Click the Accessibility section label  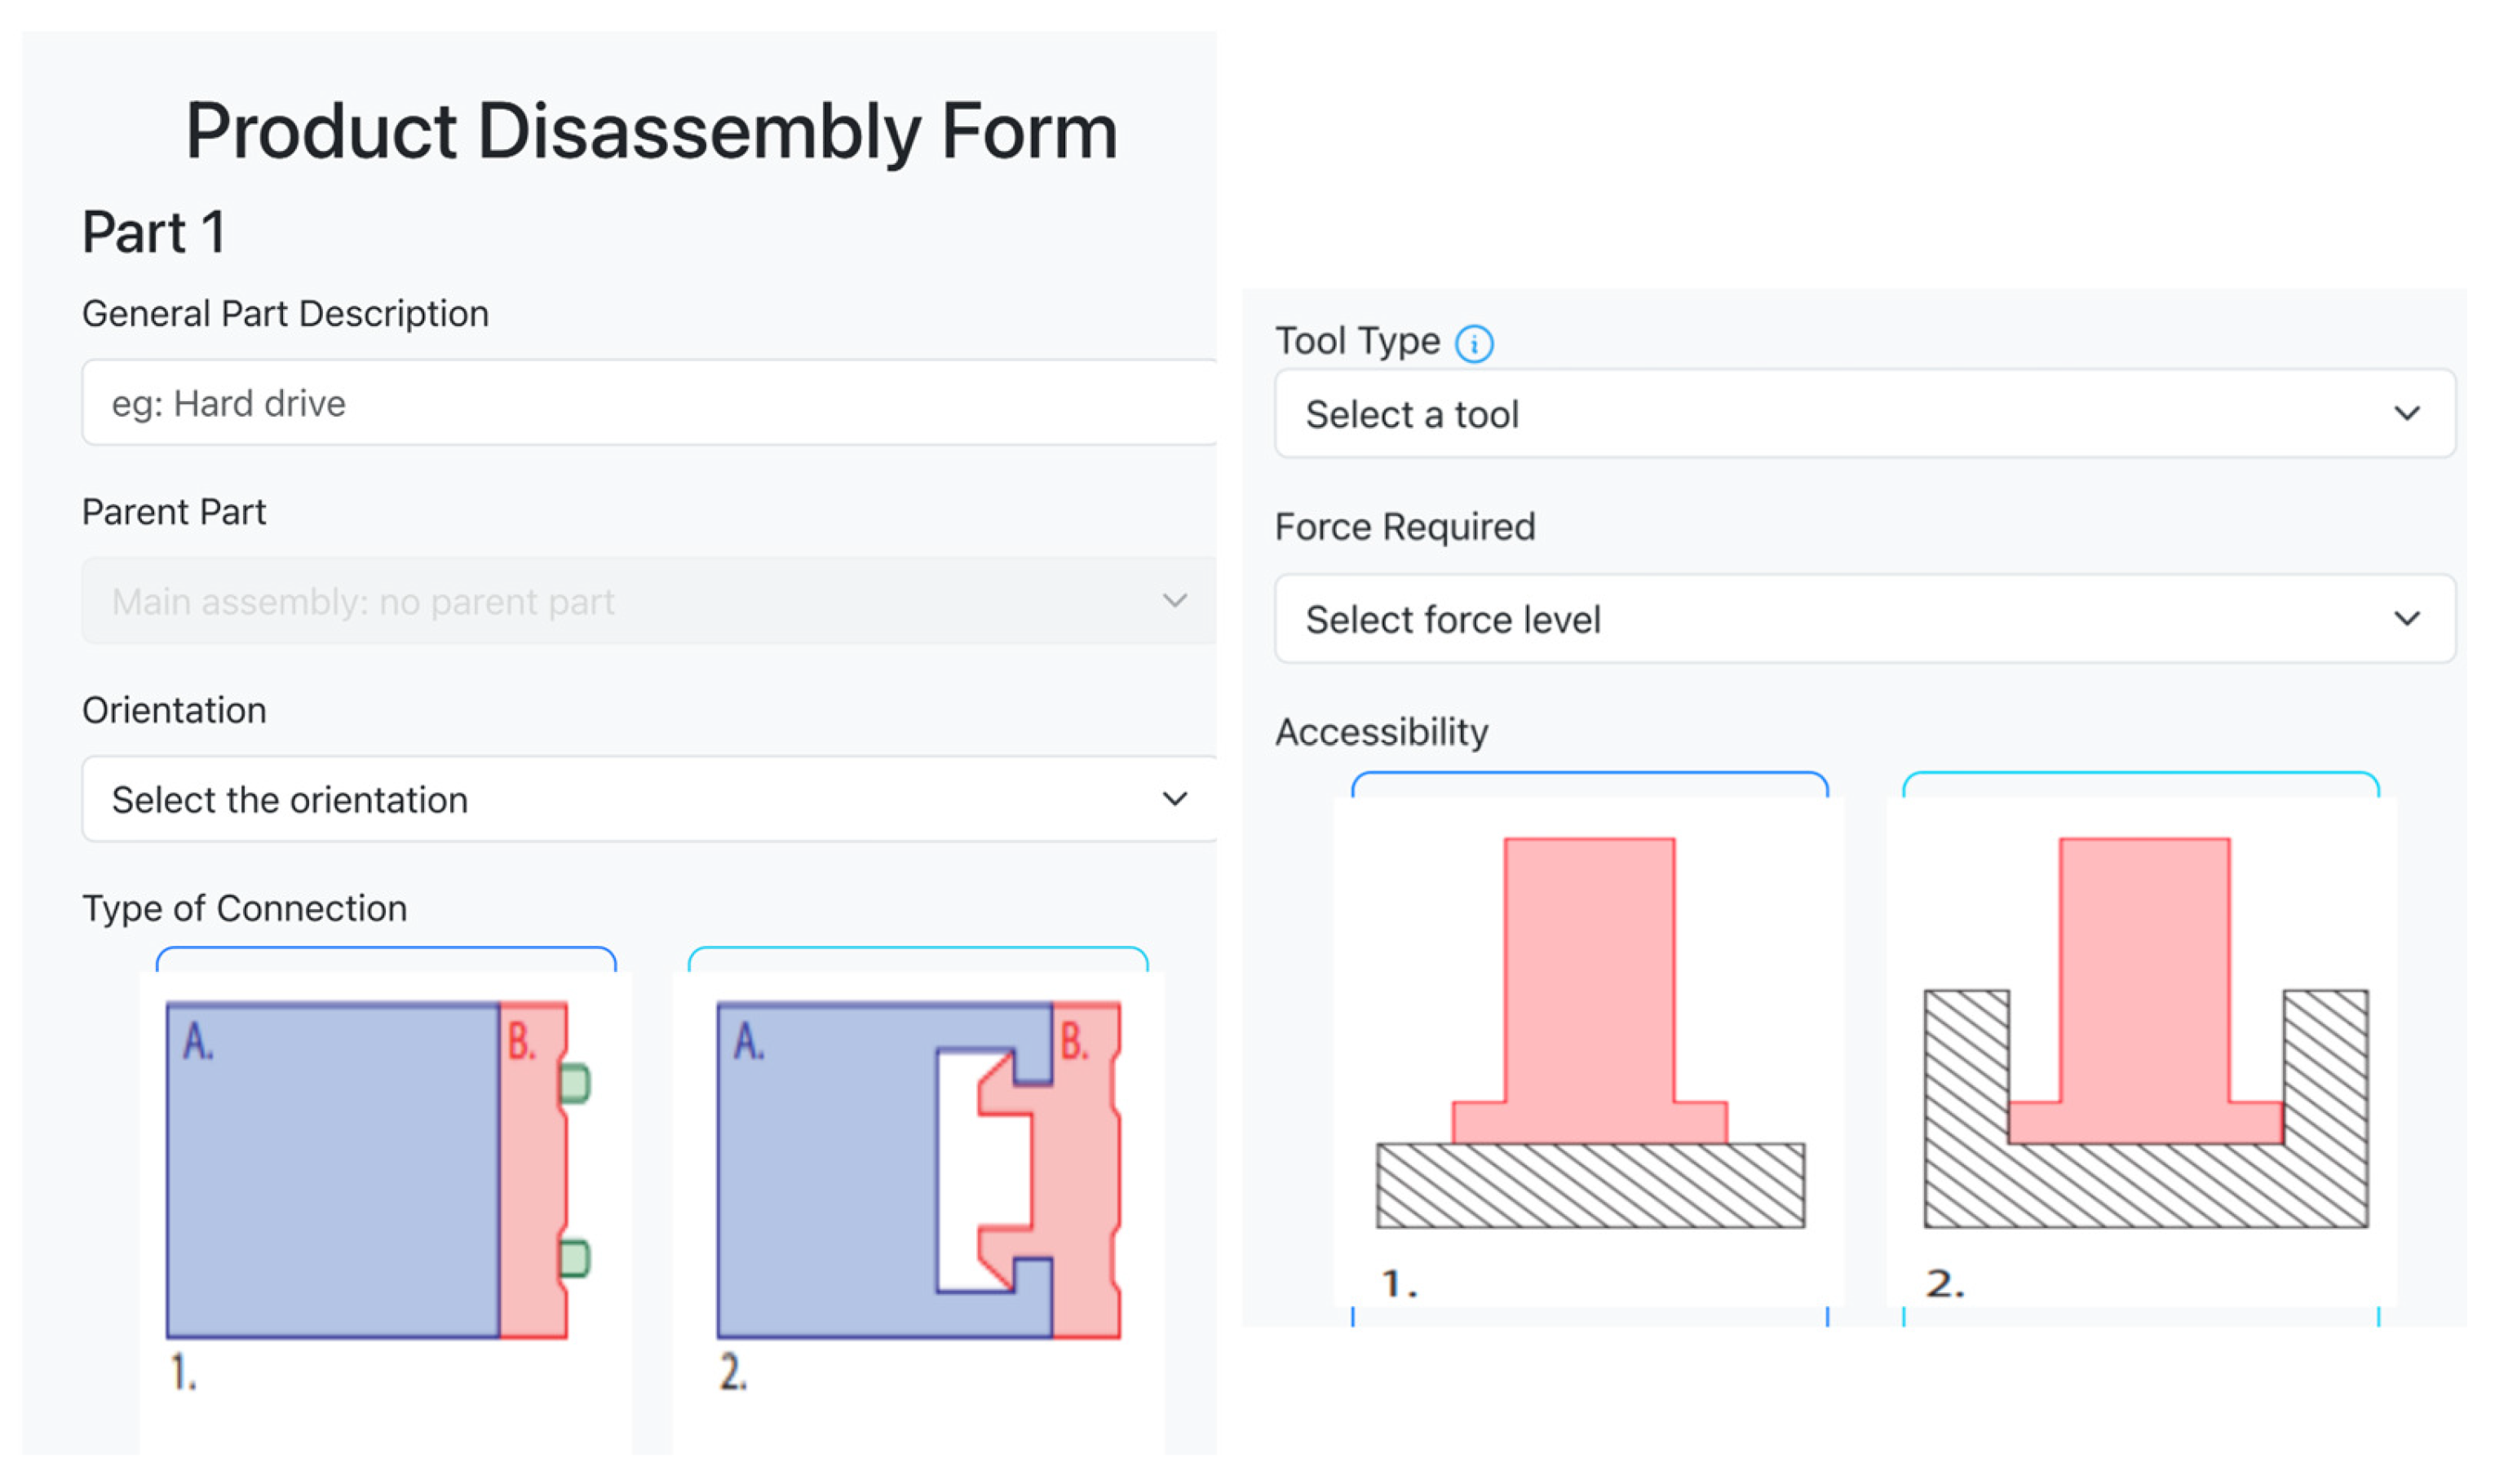(x=1381, y=732)
